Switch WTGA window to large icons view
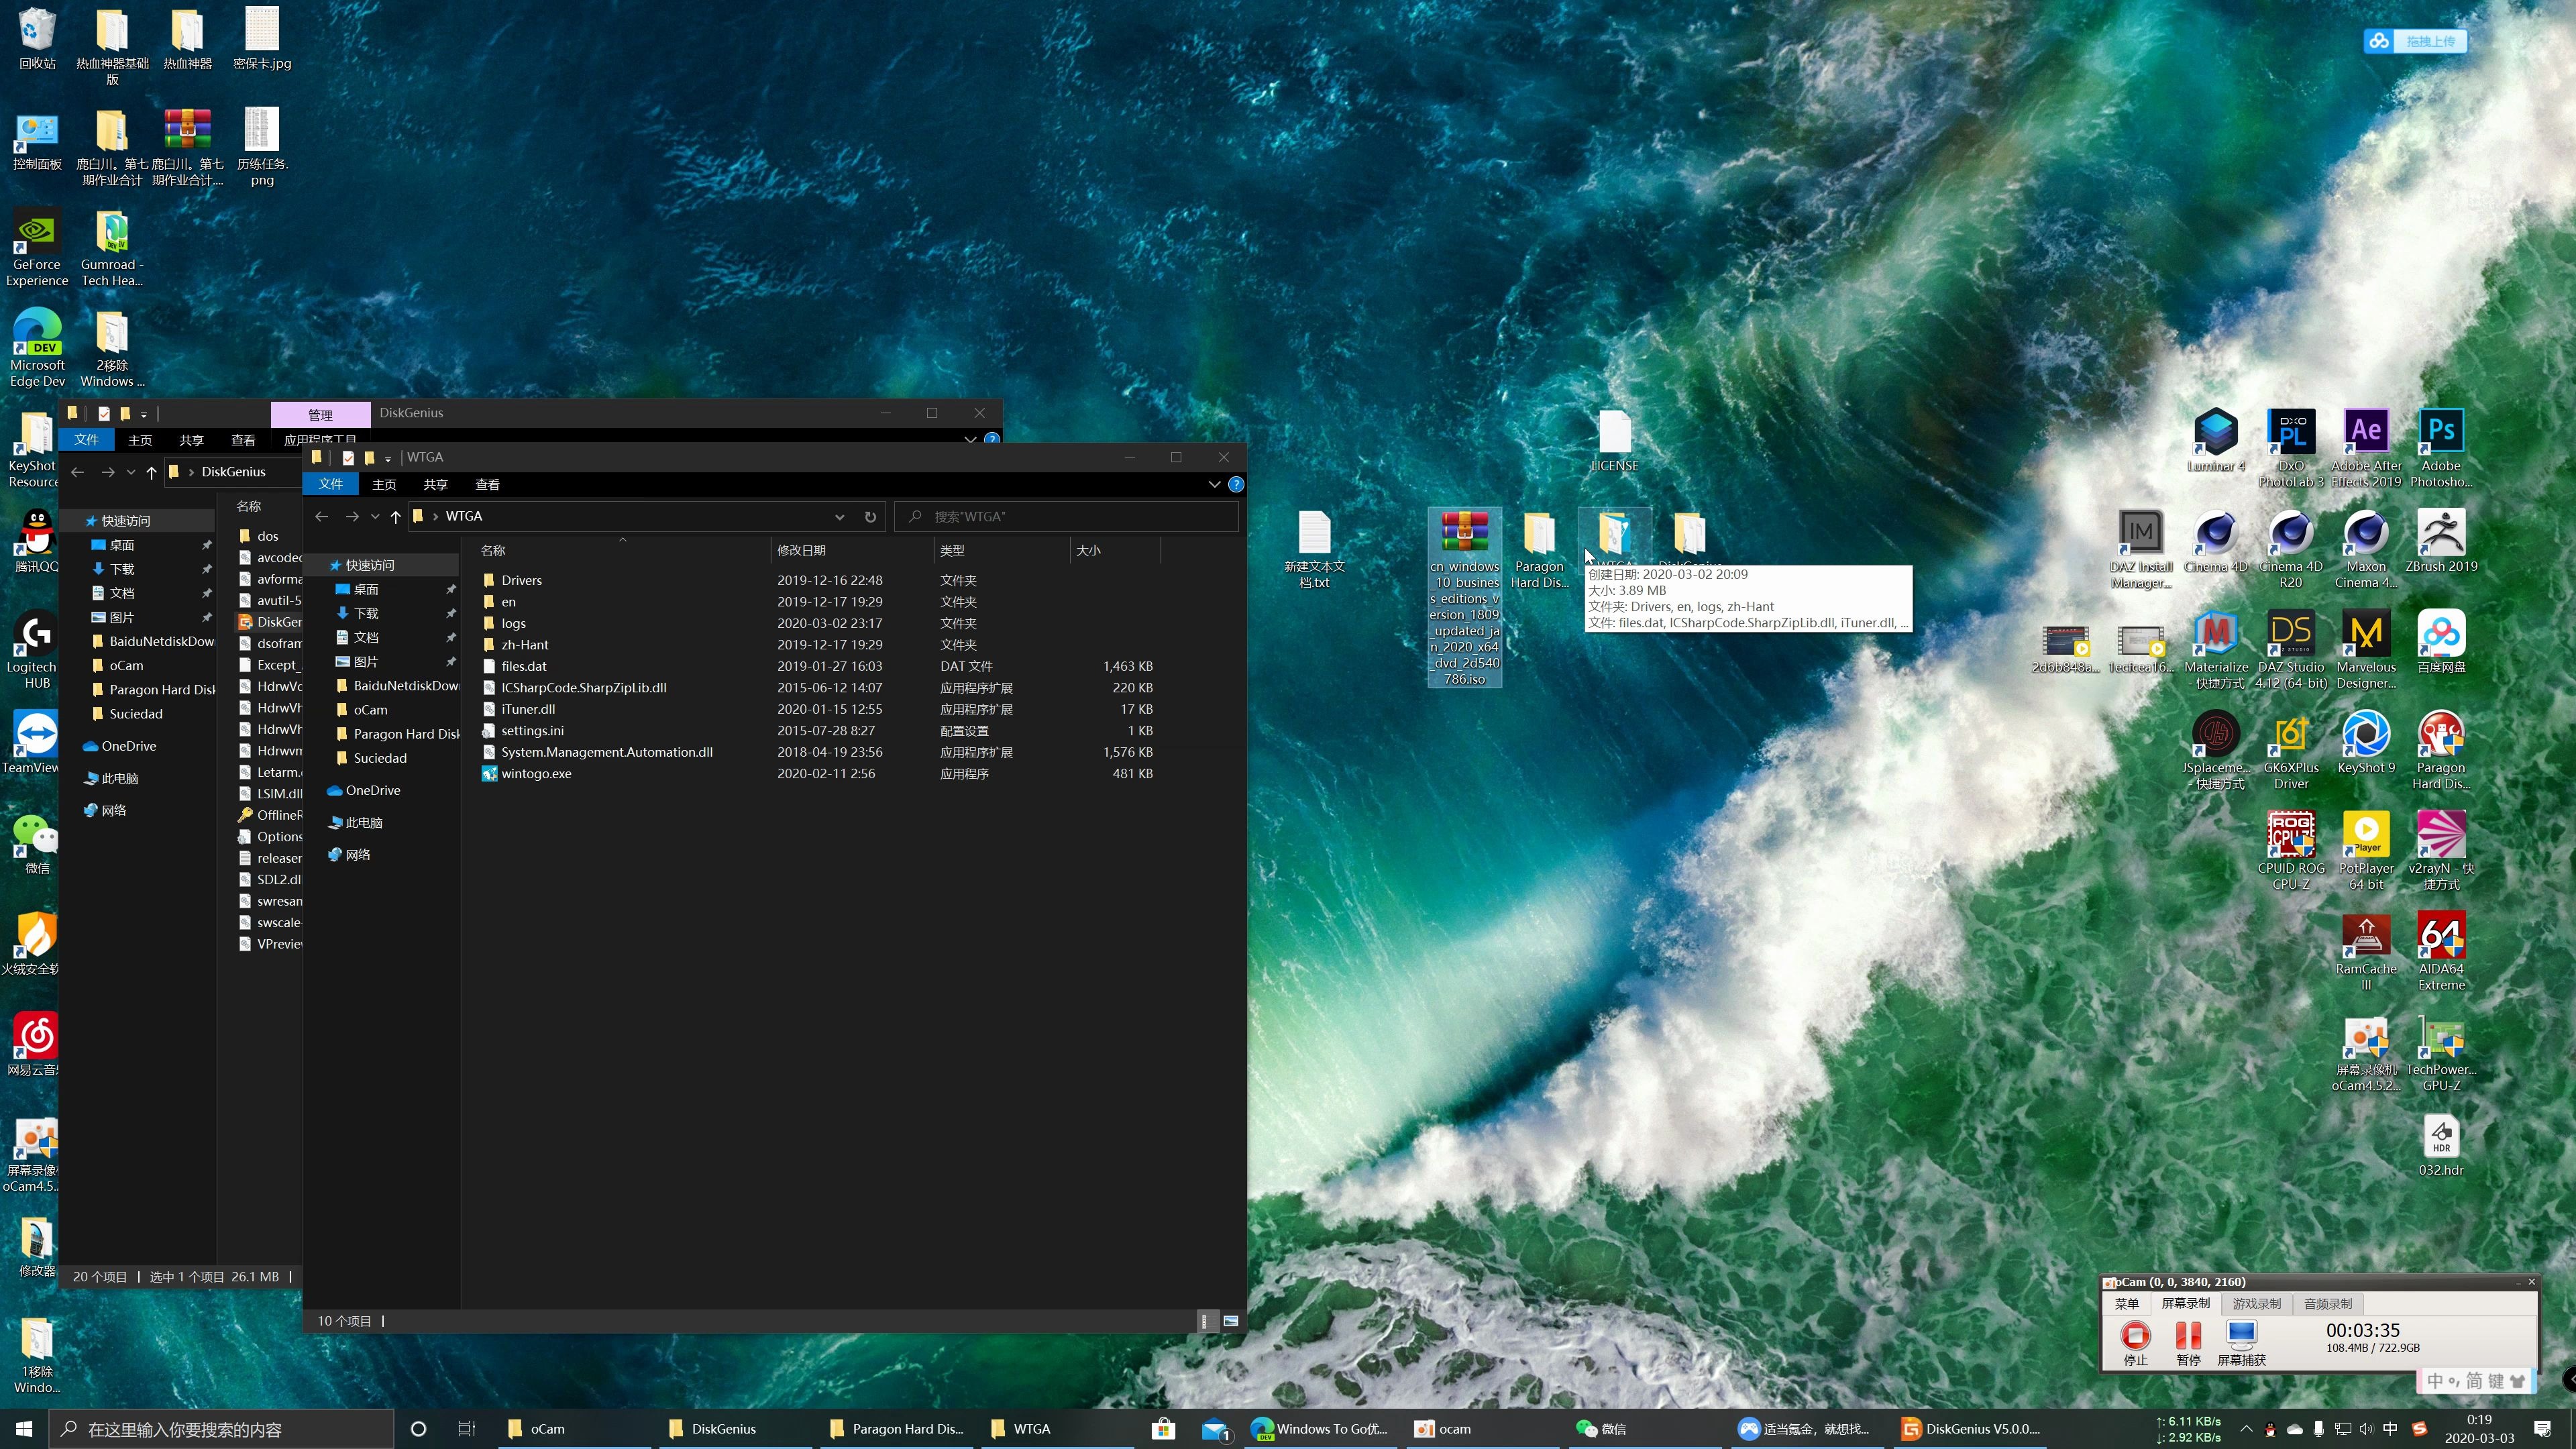 tap(1231, 1321)
